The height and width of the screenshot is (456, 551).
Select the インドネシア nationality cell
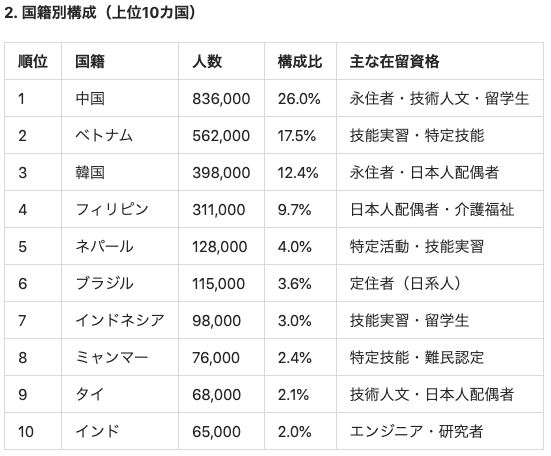tap(120, 320)
